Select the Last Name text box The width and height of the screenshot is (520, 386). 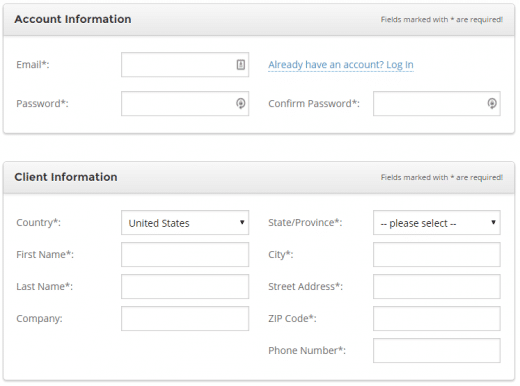tap(185, 287)
